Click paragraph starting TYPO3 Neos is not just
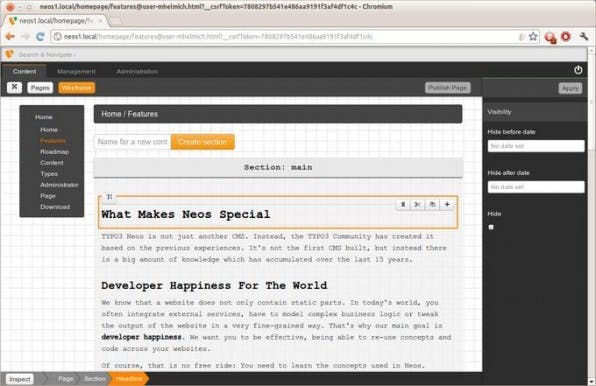 [x=274, y=248]
